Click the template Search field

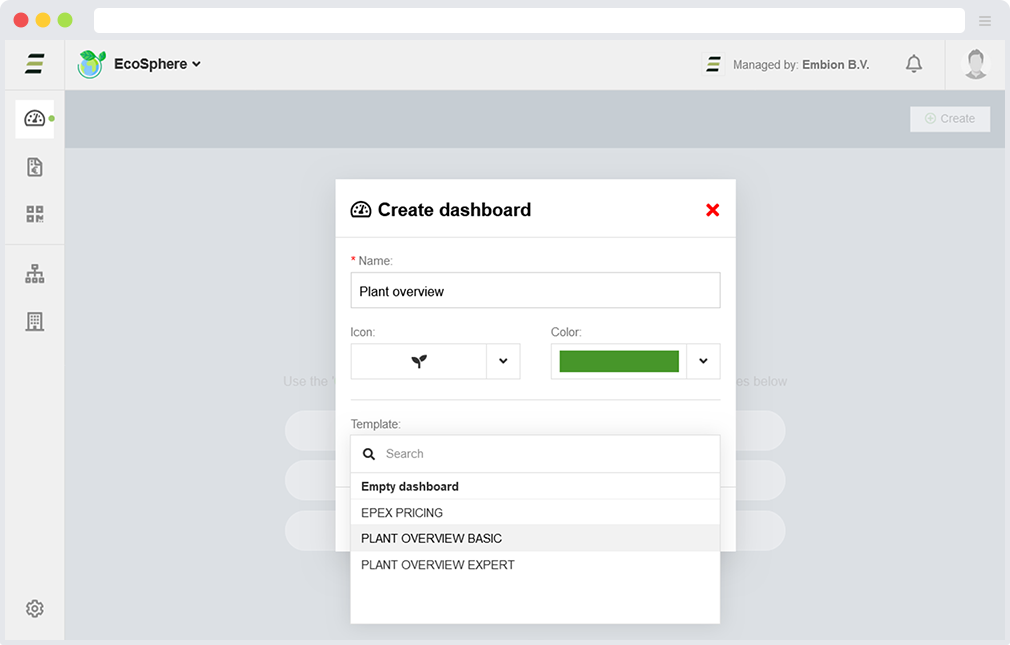[x=545, y=454]
